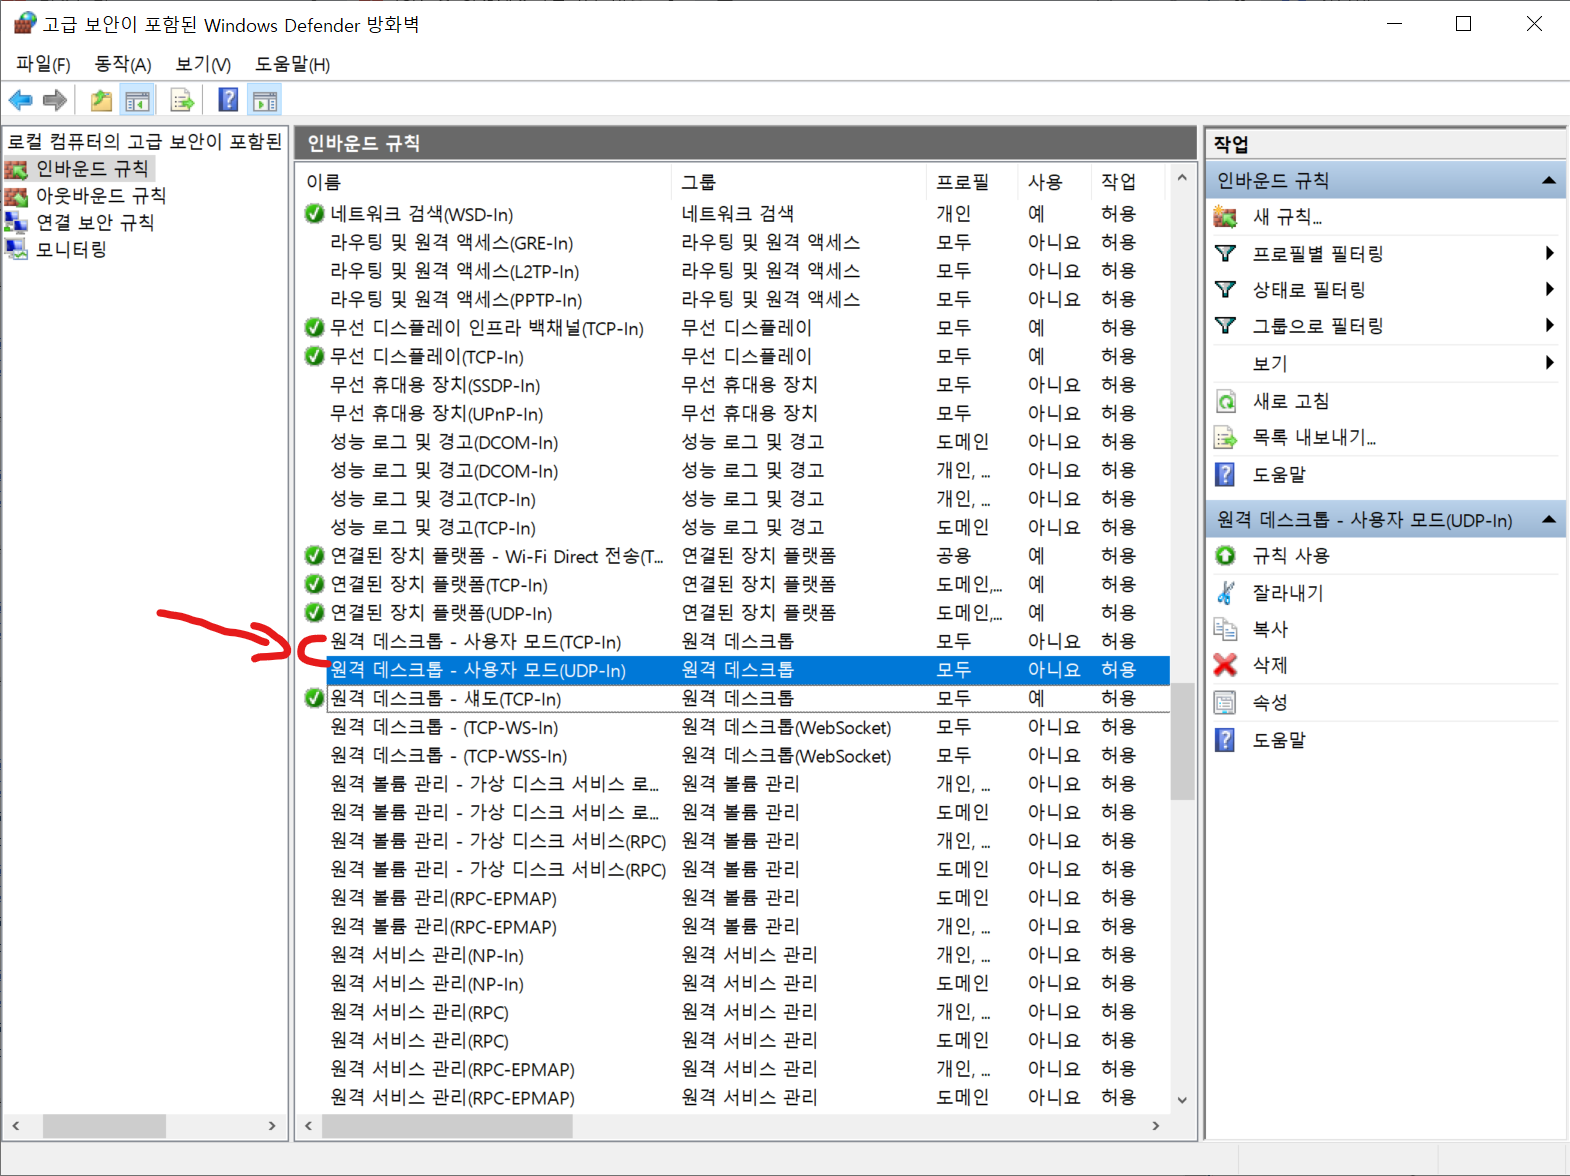Screen dimensions: 1570x1176
Task: Click 속성 in the action pane
Action: 1270,702
